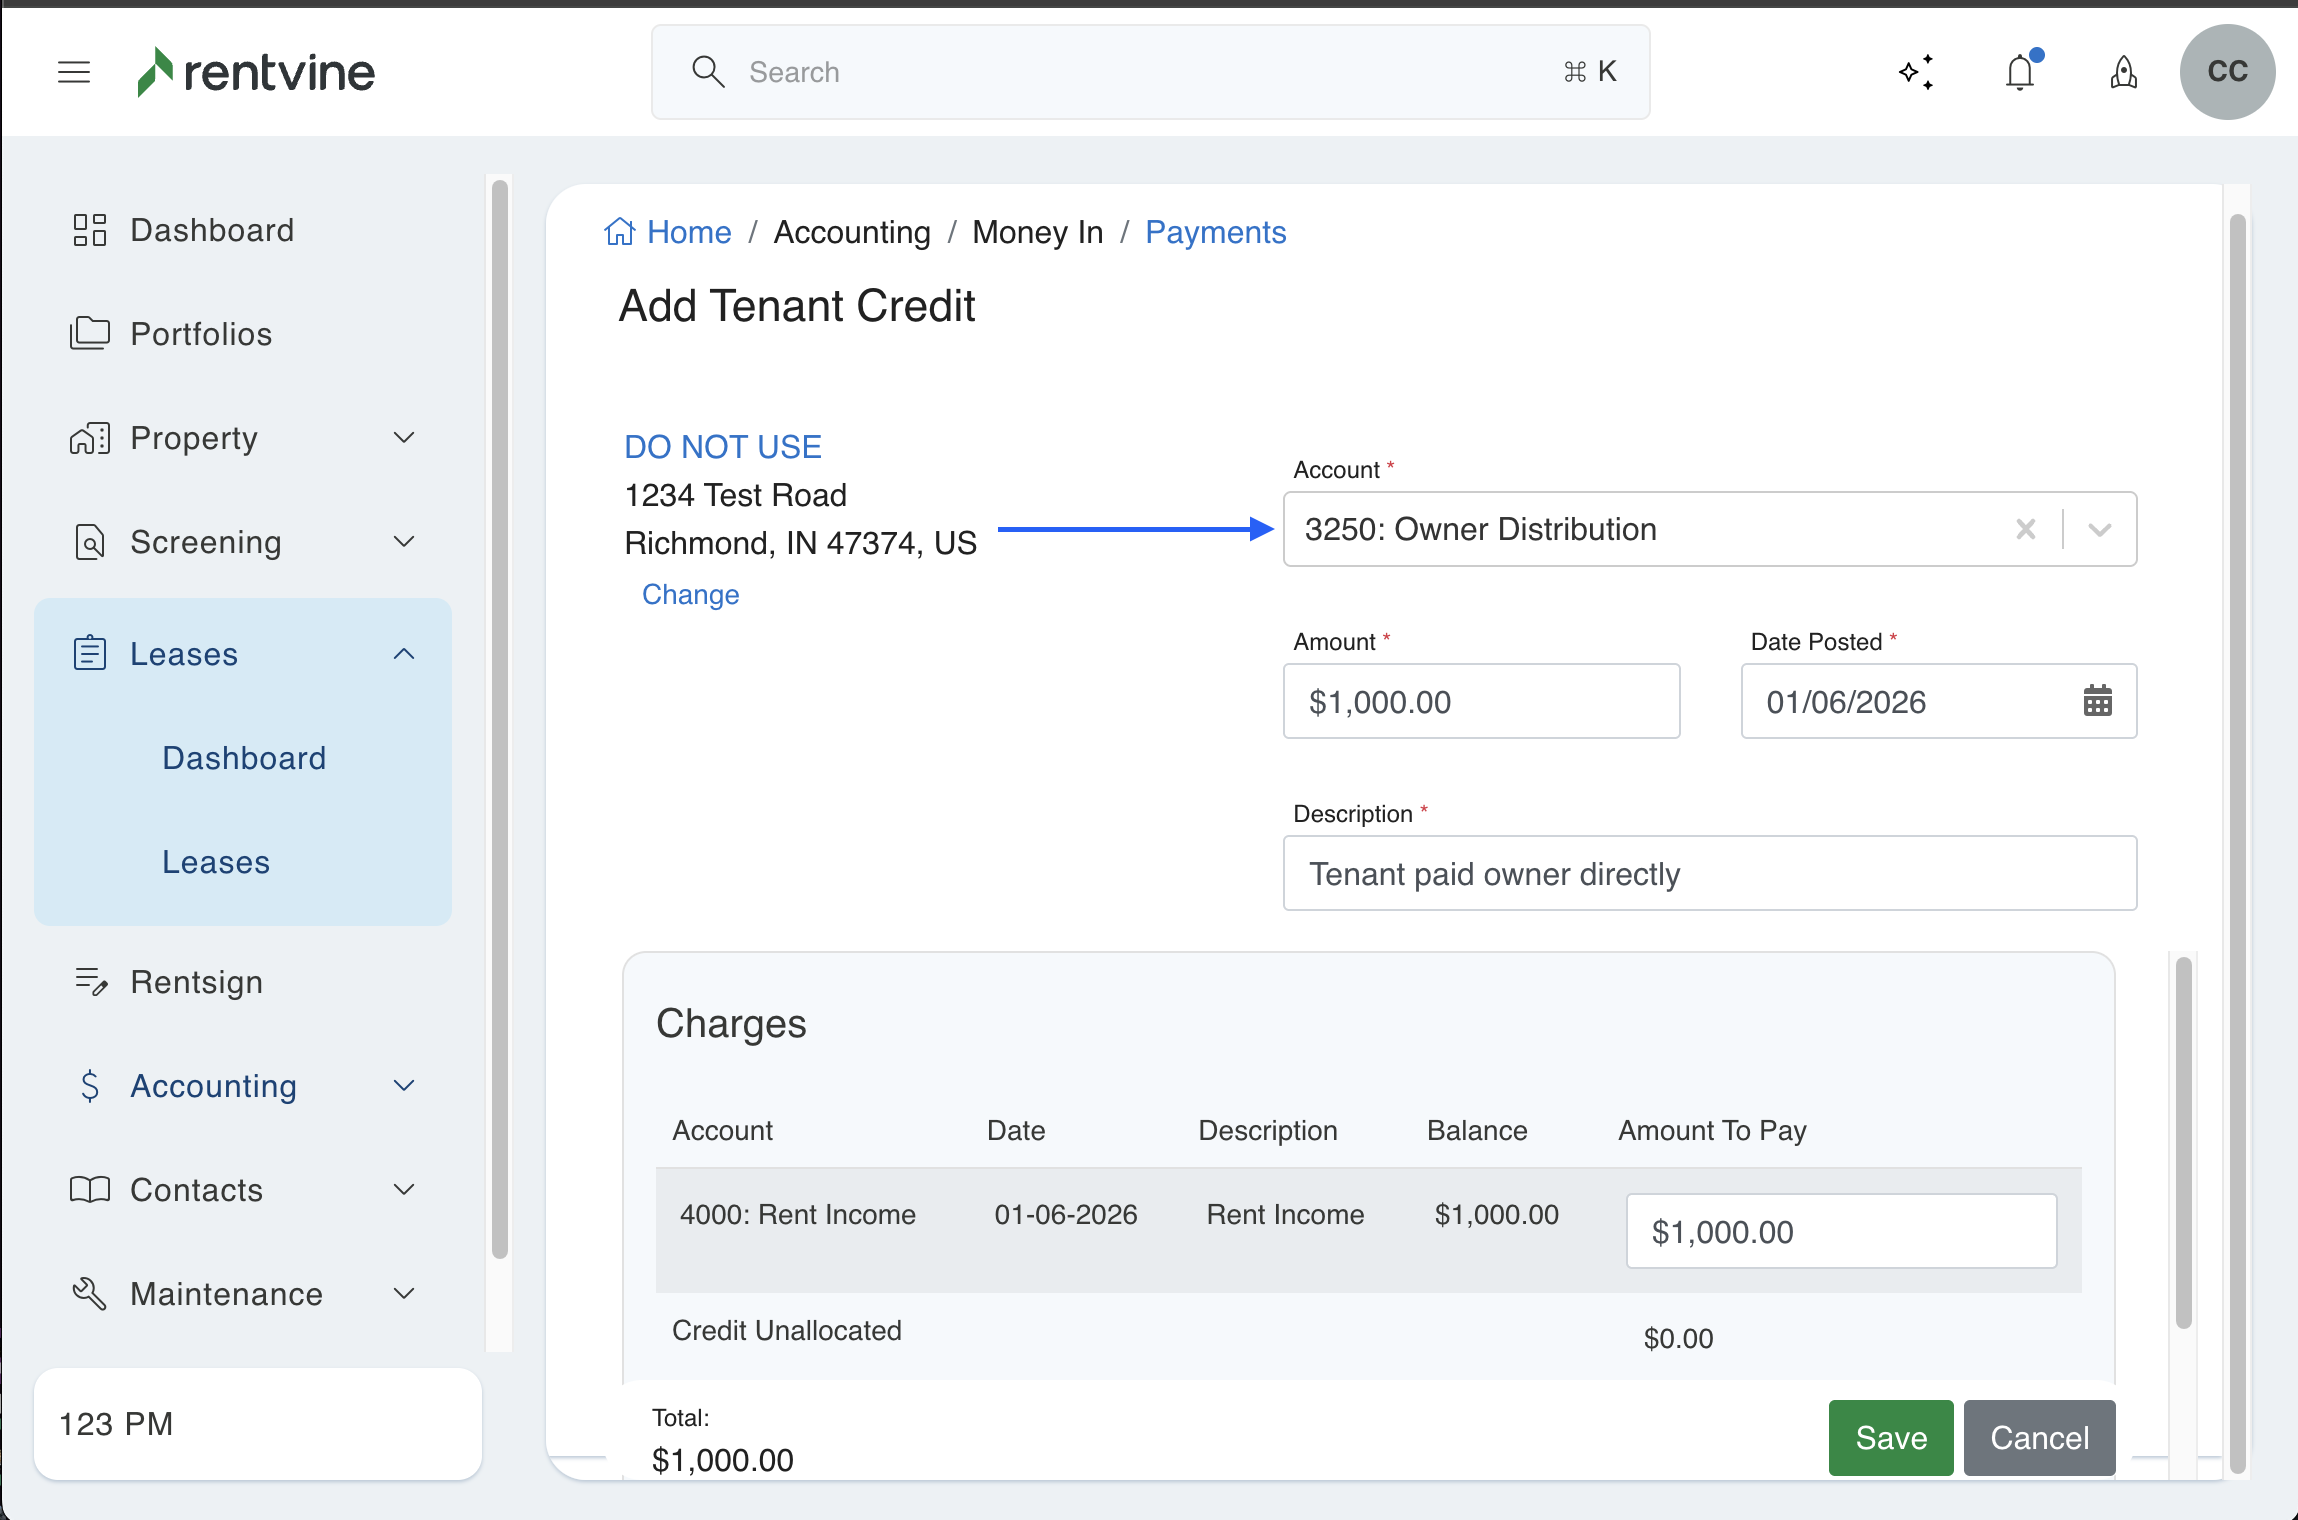The width and height of the screenshot is (2298, 1520).
Task: Open the Date Posted calendar picker
Action: point(2097,701)
